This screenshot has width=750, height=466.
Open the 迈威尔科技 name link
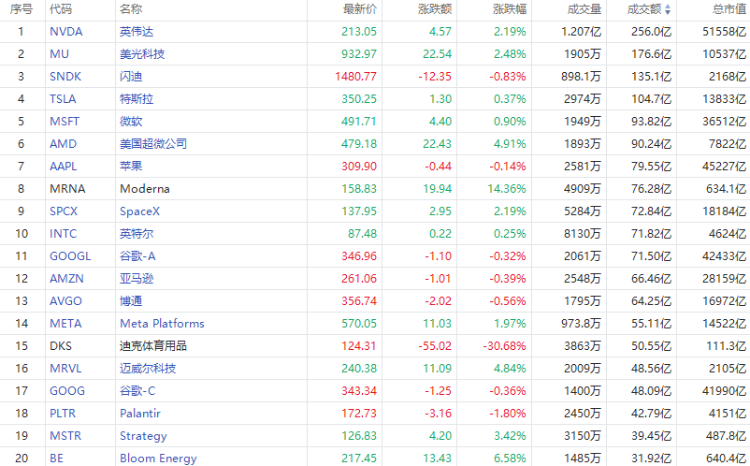pyautogui.click(x=148, y=369)
